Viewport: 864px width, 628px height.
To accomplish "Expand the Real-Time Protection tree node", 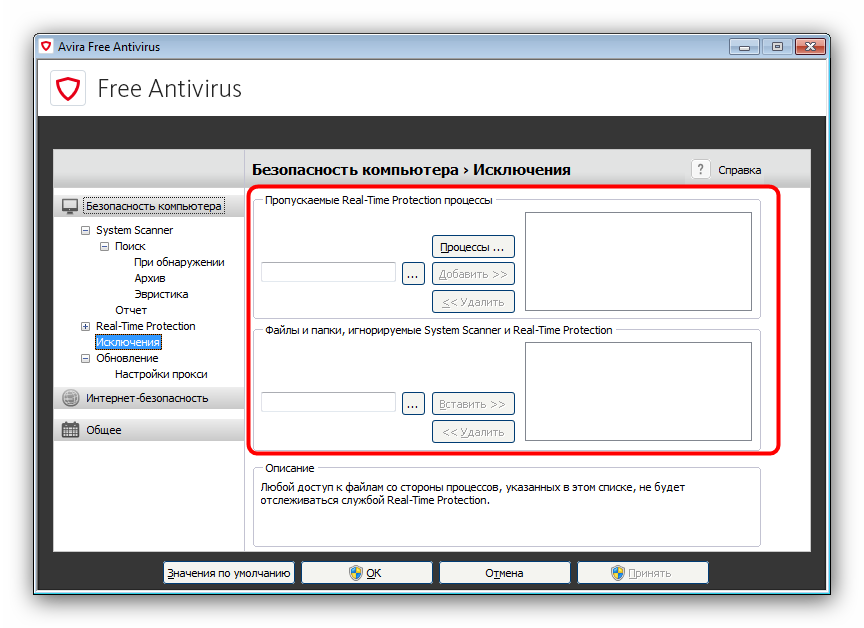I will [x=85, y=326].
